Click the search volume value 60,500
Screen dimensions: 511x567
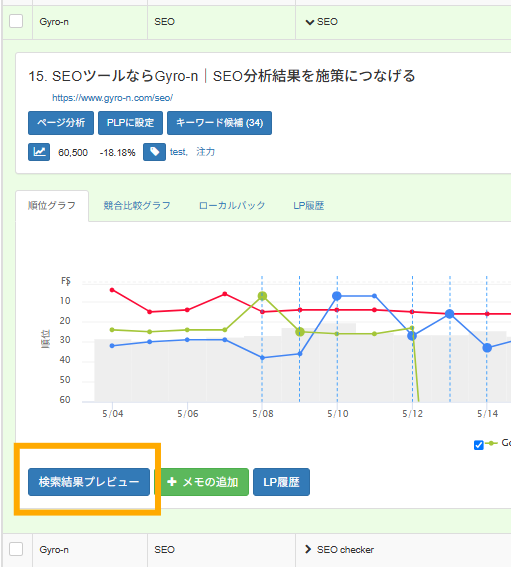pos(73,153)
